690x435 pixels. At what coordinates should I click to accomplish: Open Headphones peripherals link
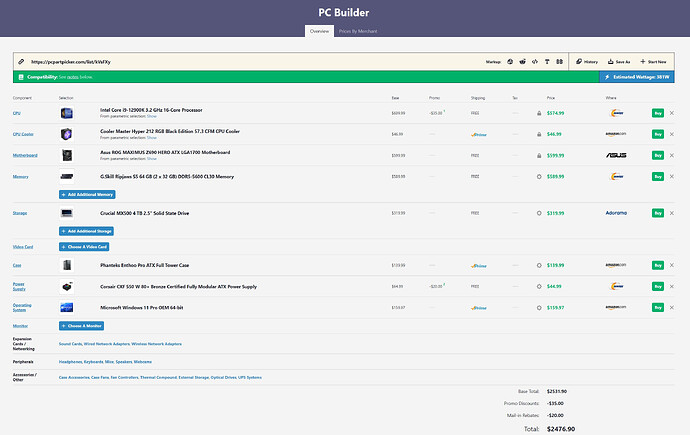click(70, 362)
